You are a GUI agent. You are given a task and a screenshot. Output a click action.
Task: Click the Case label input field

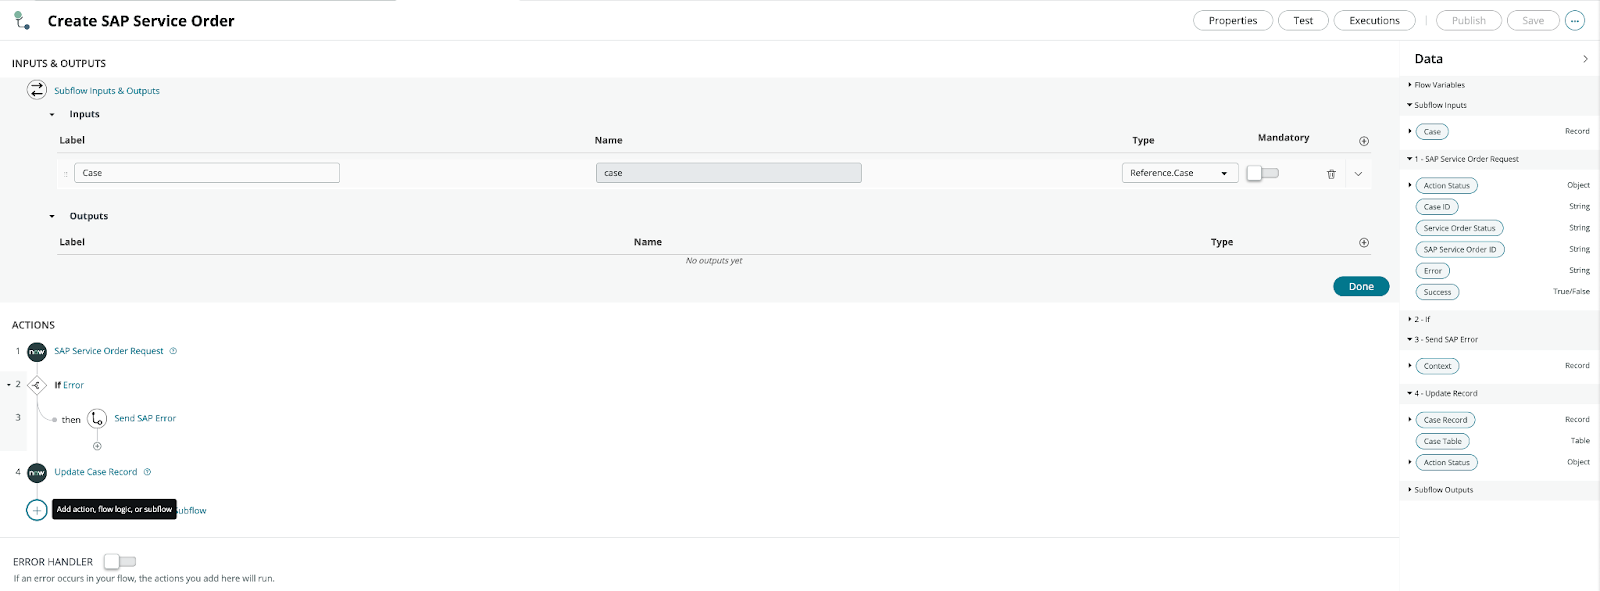coord(207,173)
